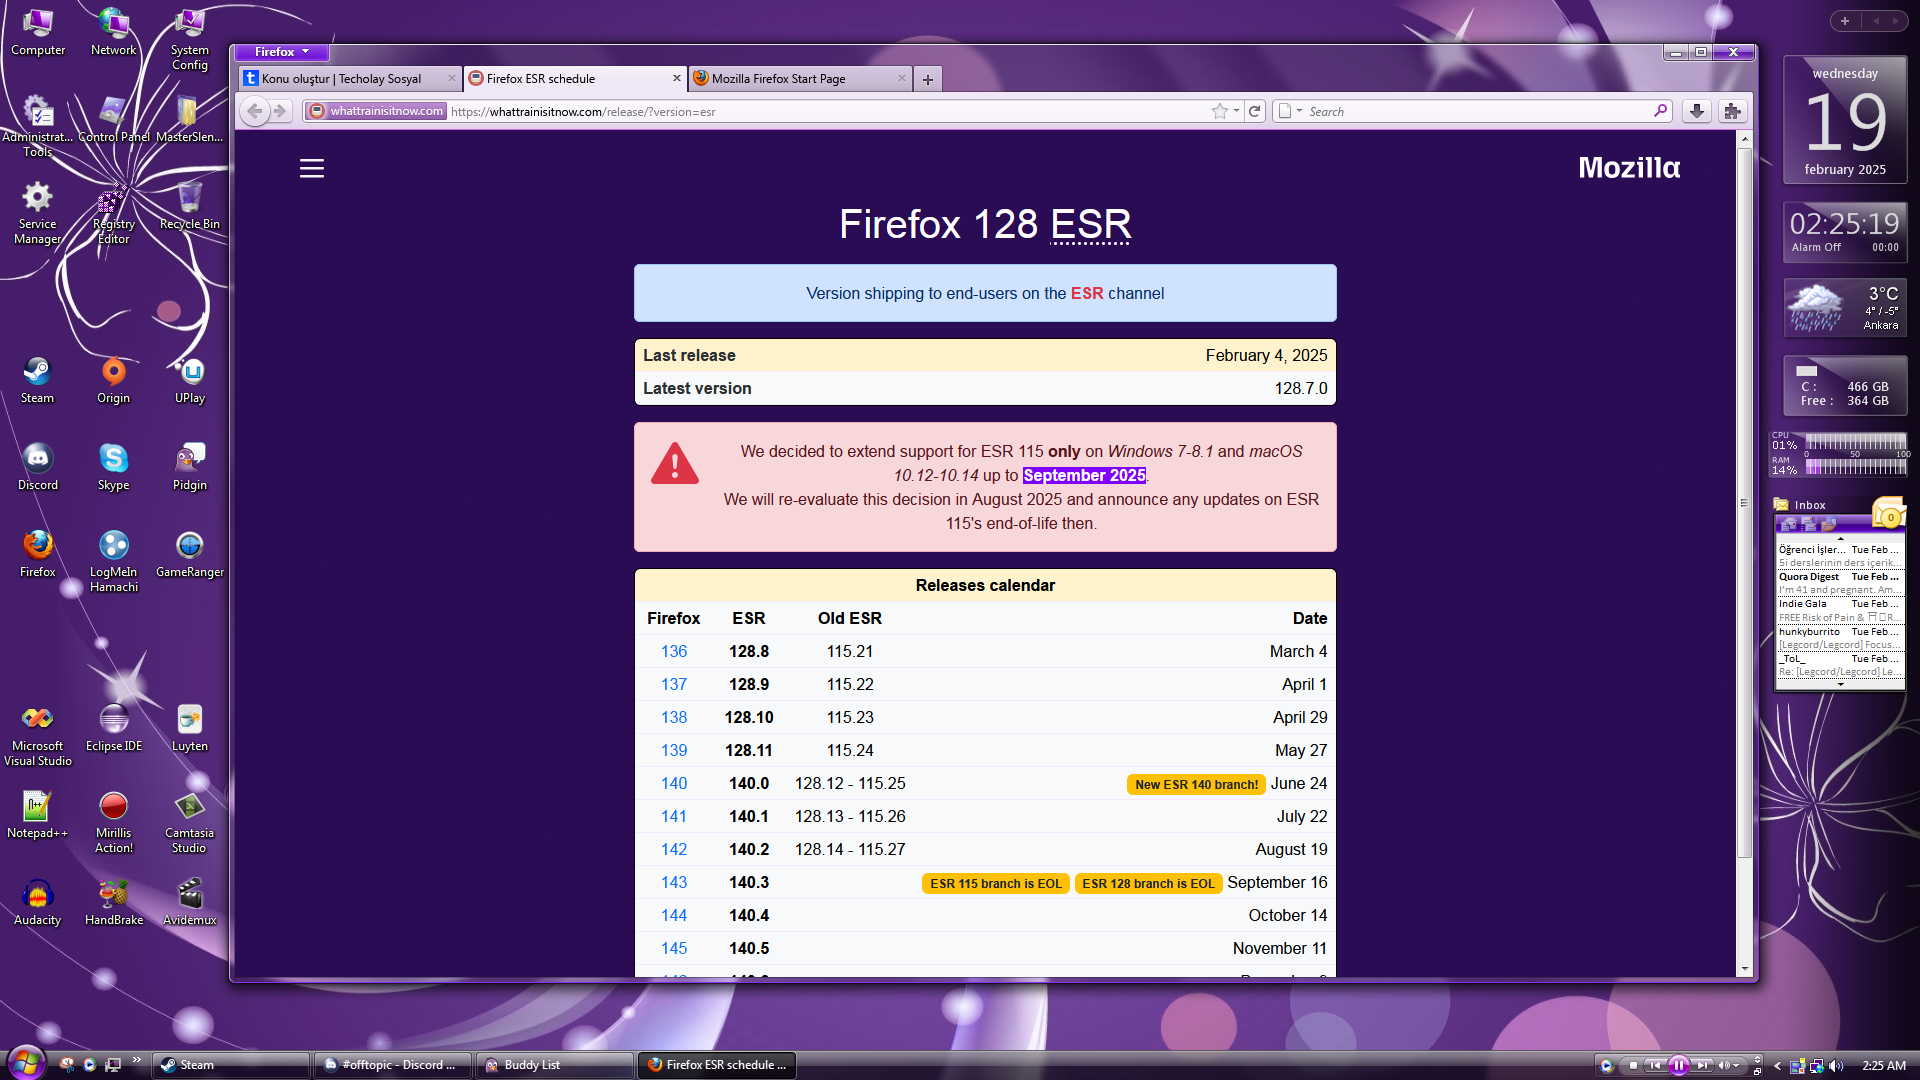
Task: Open the UPlay desktop shortcut
Action: pyautogui.click(x=189, y=381)
